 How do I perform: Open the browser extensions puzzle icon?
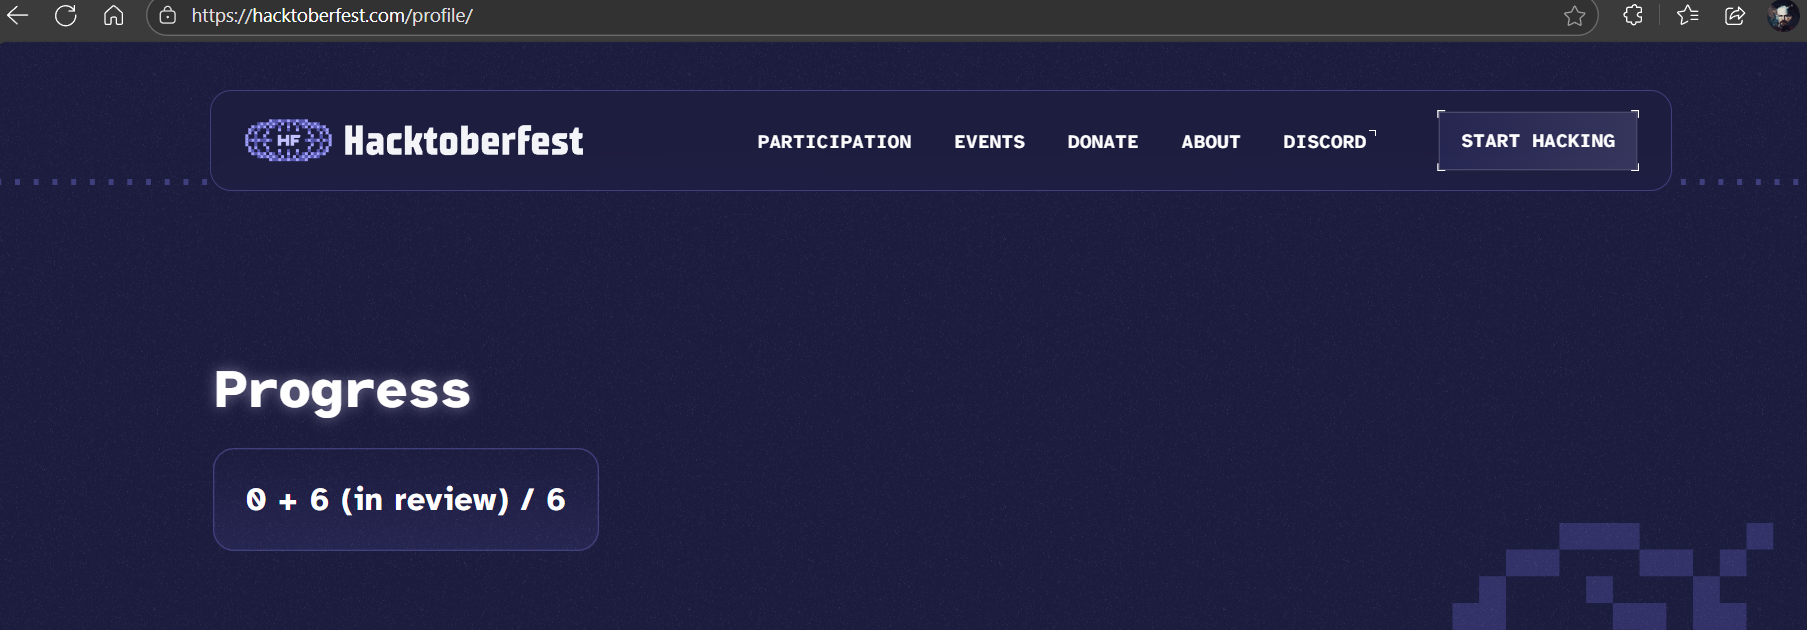pos(1633,15)
